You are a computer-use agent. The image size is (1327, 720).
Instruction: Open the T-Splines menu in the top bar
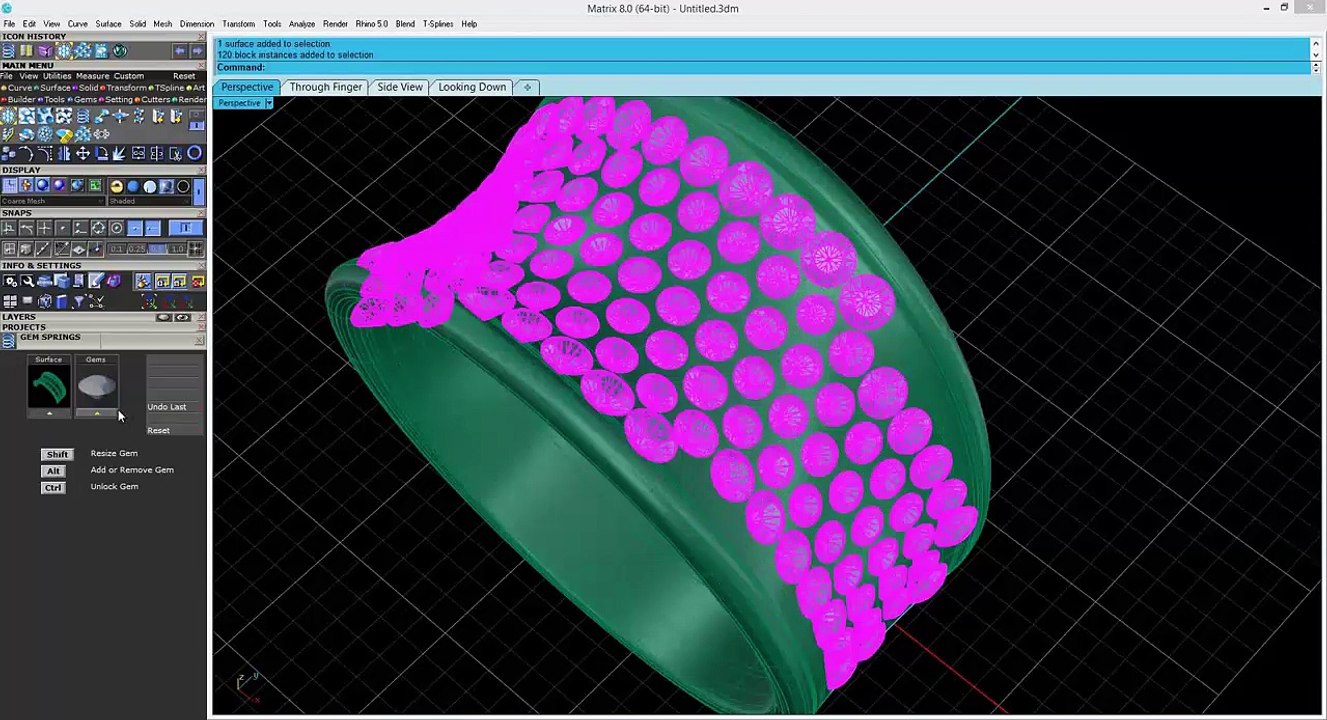point(437,24)
